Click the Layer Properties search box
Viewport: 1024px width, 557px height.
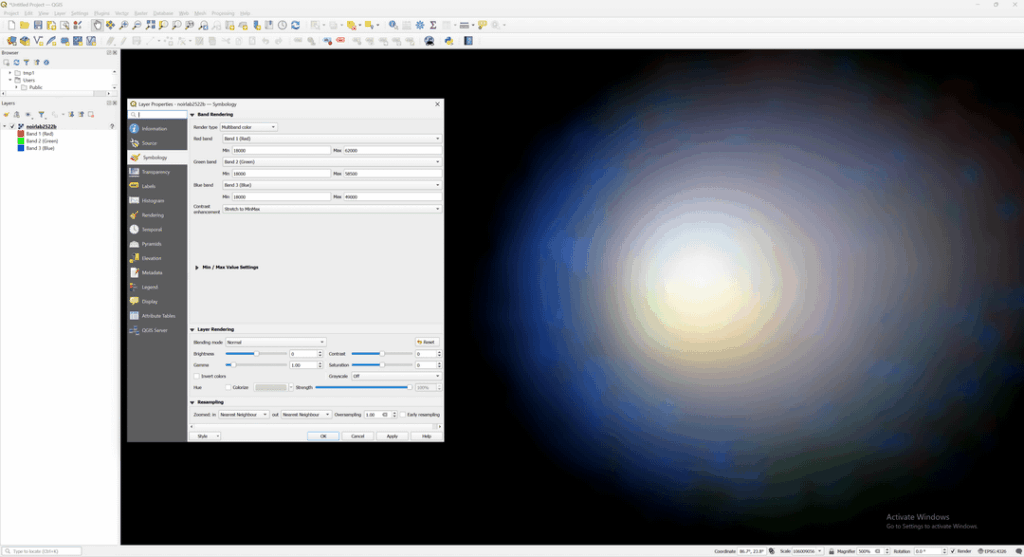pos(157,115)
